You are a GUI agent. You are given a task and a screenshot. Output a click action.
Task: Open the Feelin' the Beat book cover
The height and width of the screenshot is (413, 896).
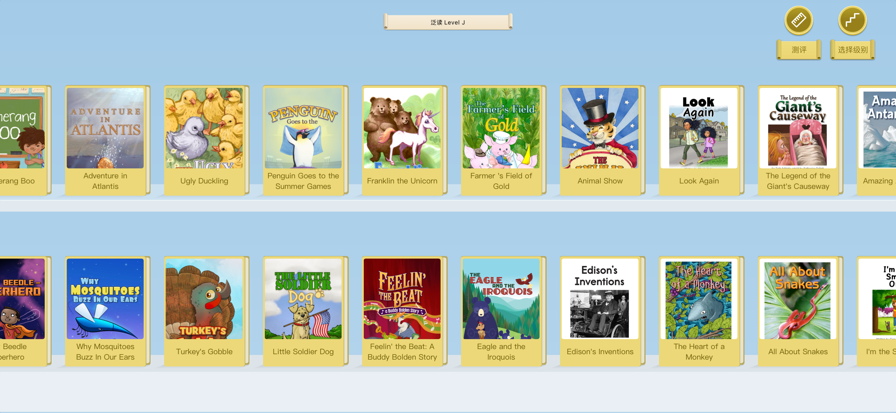coord(402,299)
